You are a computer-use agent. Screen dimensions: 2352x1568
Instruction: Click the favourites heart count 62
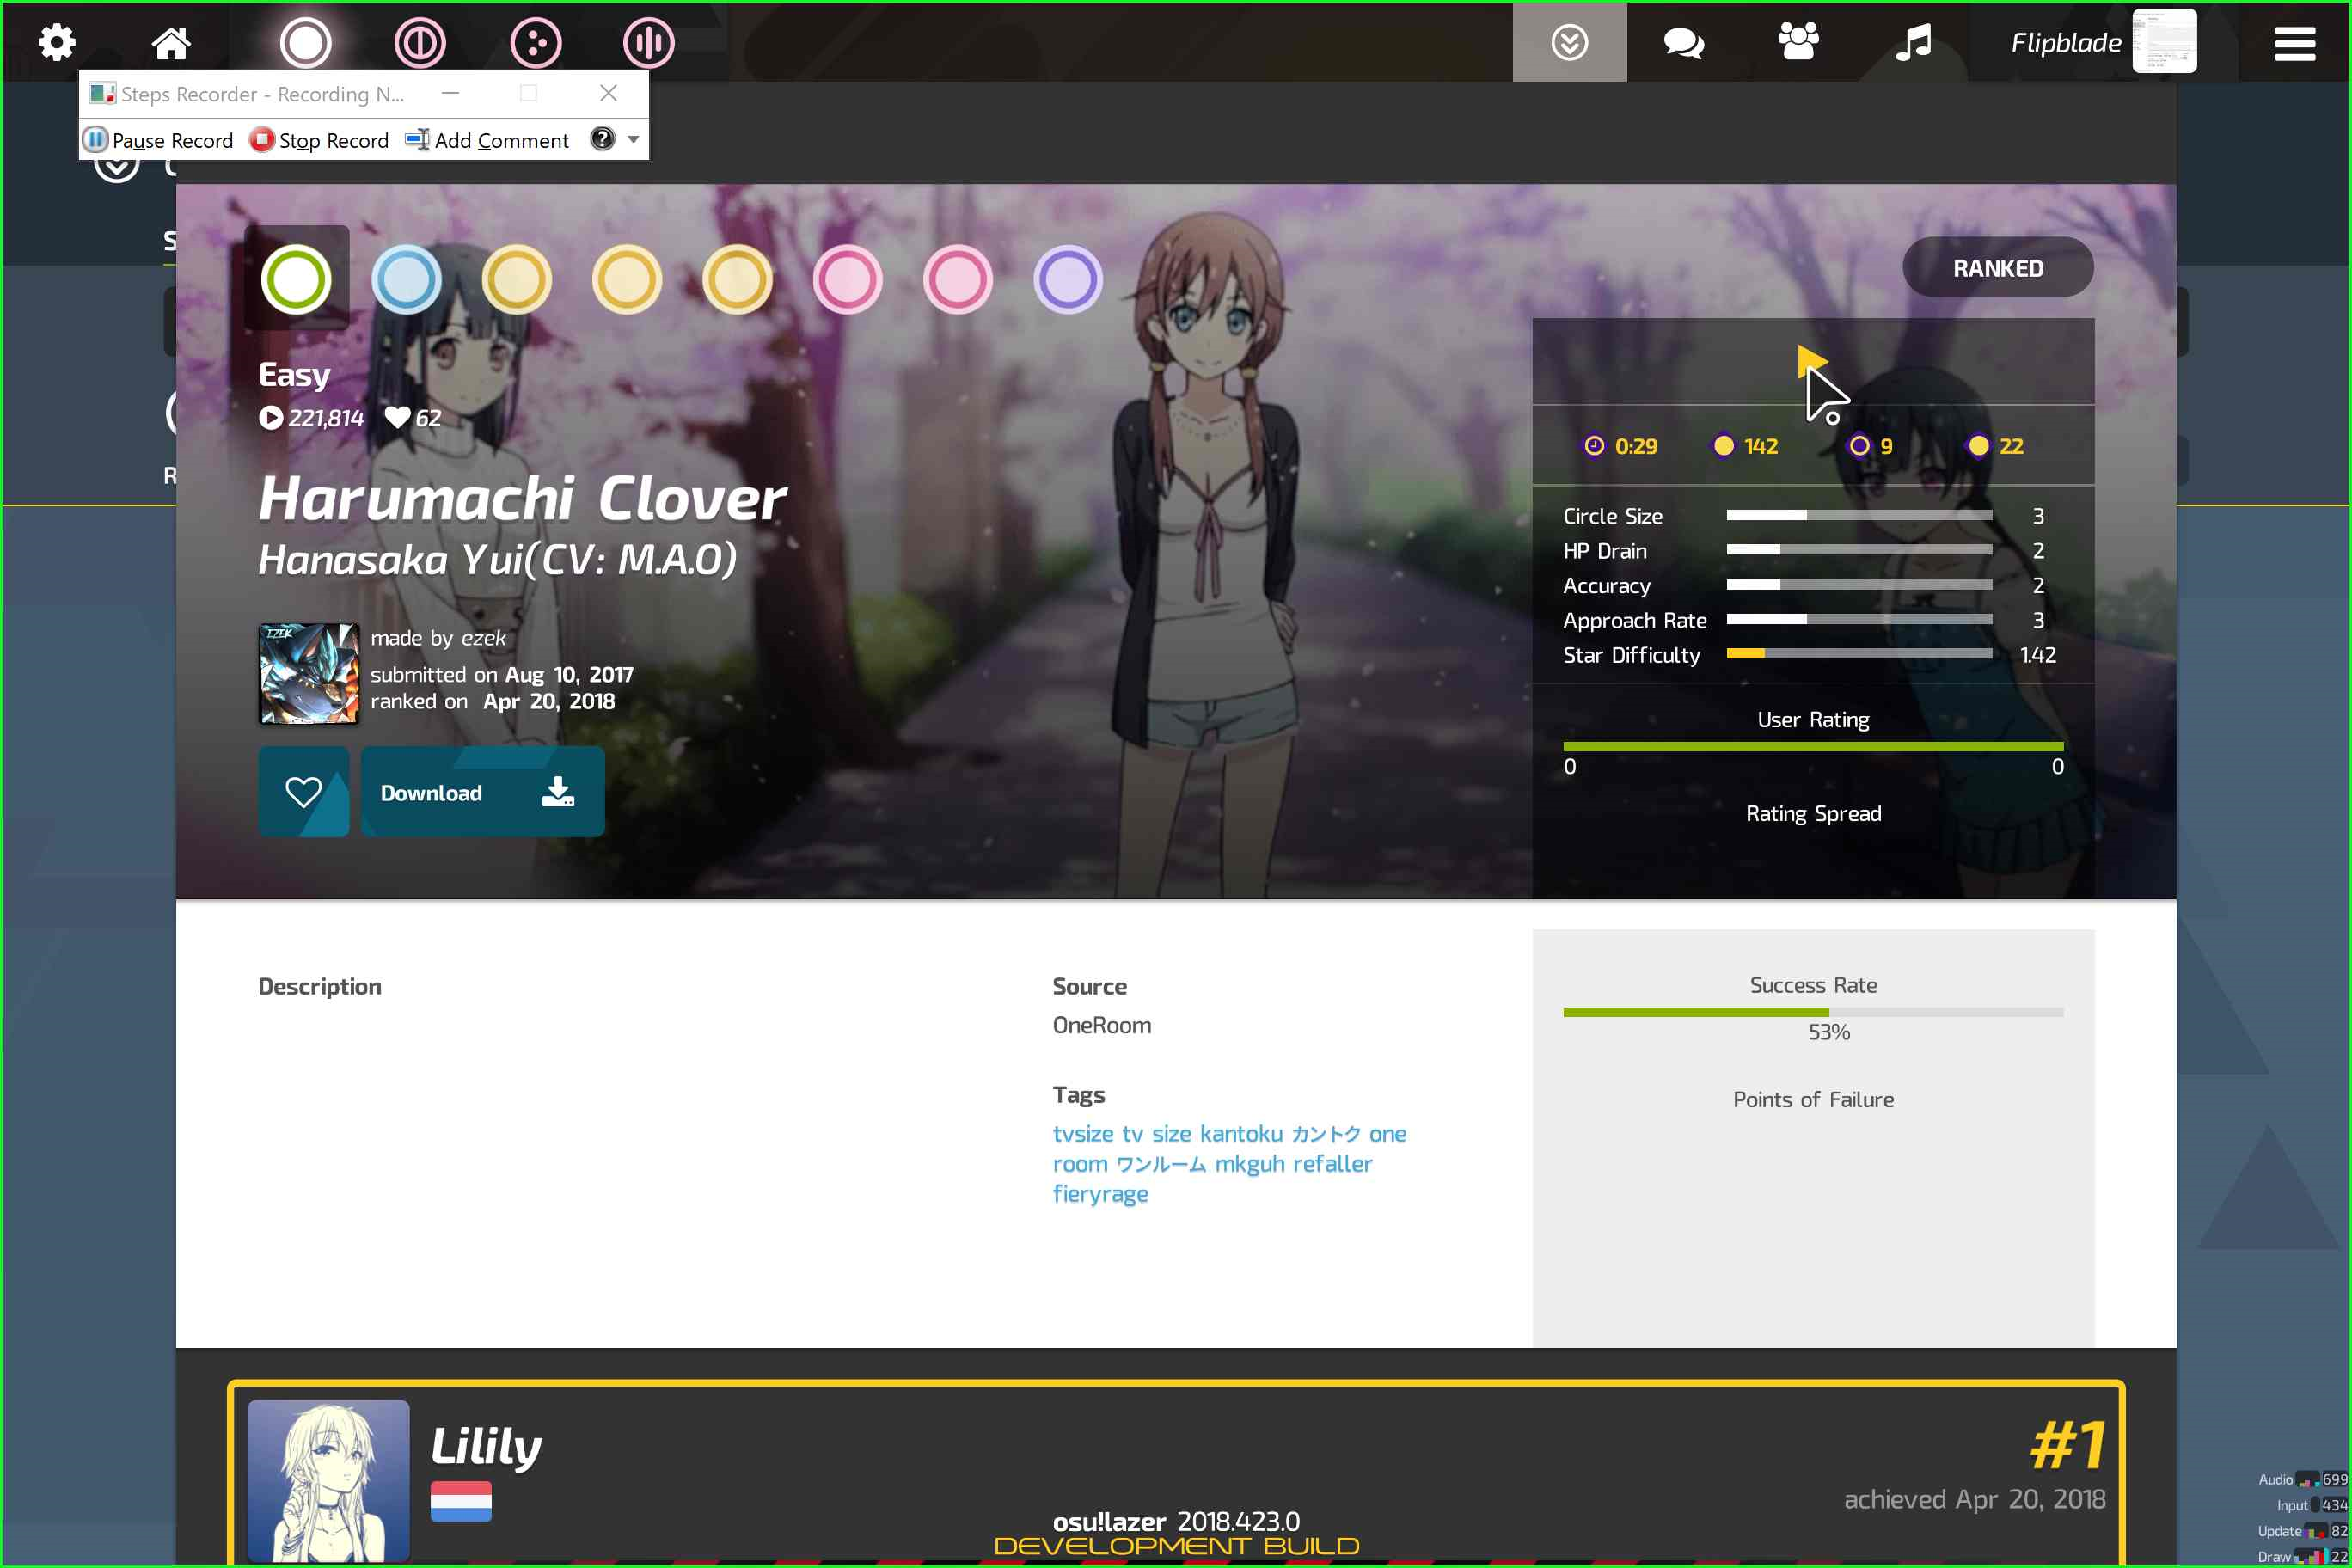(x=413, y=418)
